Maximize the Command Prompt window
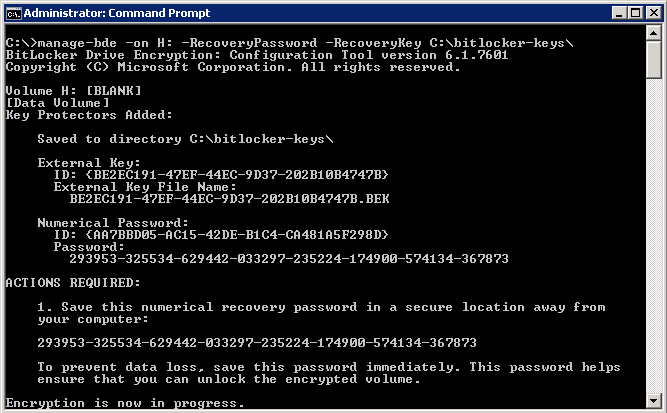Image resolution: width=667 pixels, height=413 pixels. (x=635, y=13)
